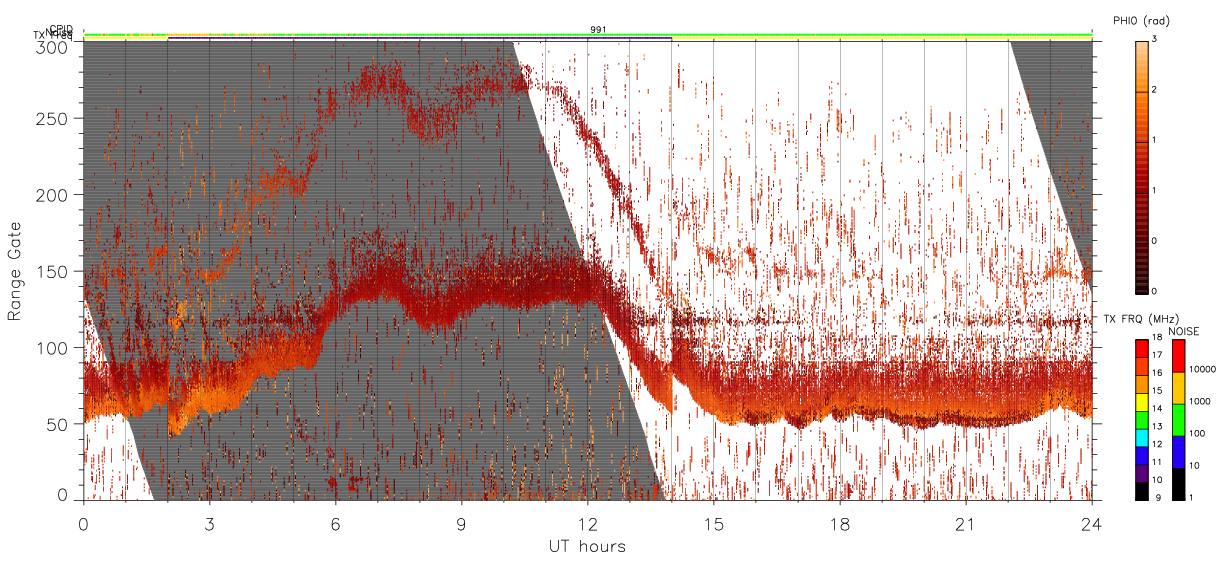Click the '17' label in the TX FRQ legend
Image resolution: width=1228 pixels, height=567 pixels.
(1159, 356)
